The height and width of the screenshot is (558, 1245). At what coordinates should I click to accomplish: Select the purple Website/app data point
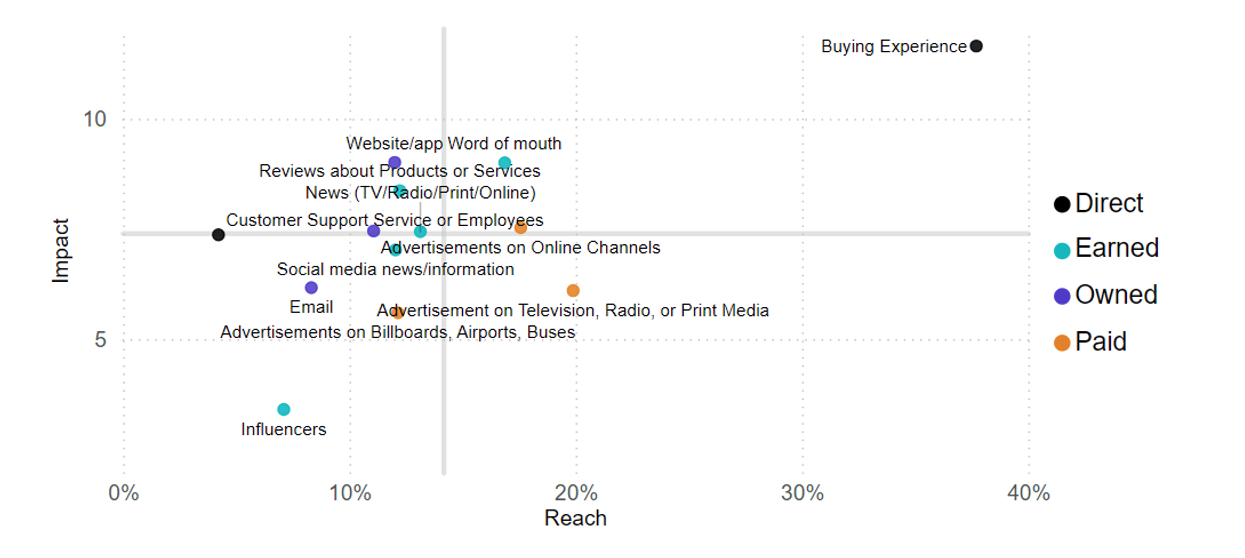(395, 163)
